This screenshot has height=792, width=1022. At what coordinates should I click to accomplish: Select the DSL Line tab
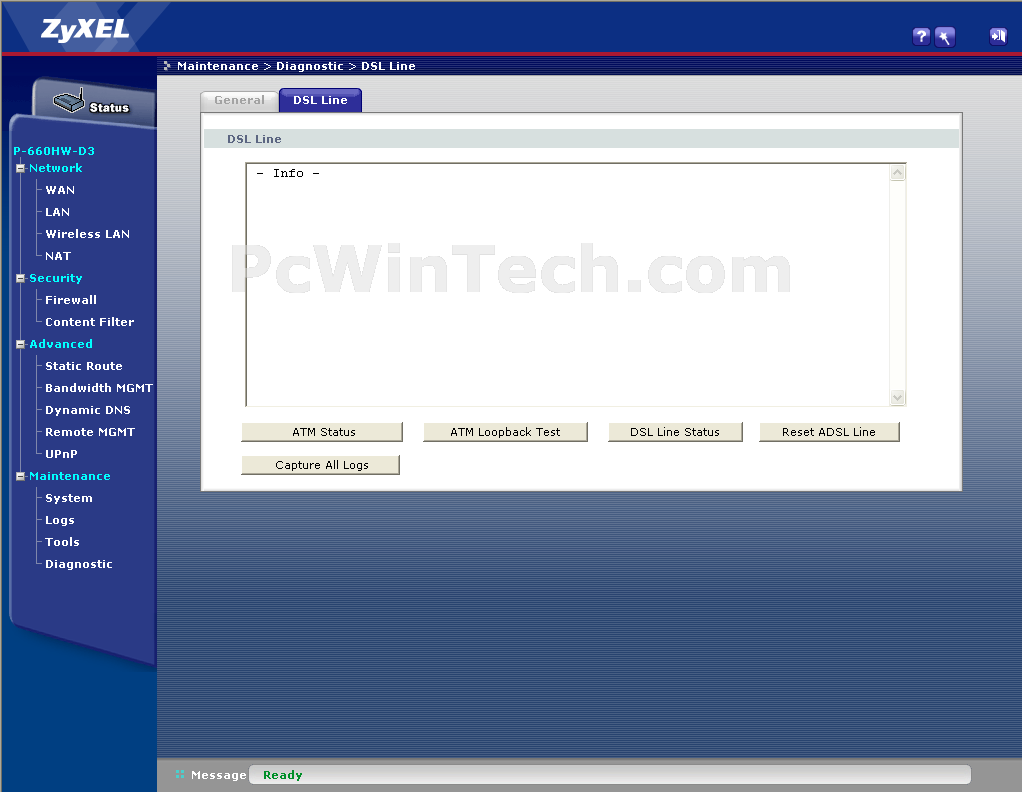(x=320, y=100)
